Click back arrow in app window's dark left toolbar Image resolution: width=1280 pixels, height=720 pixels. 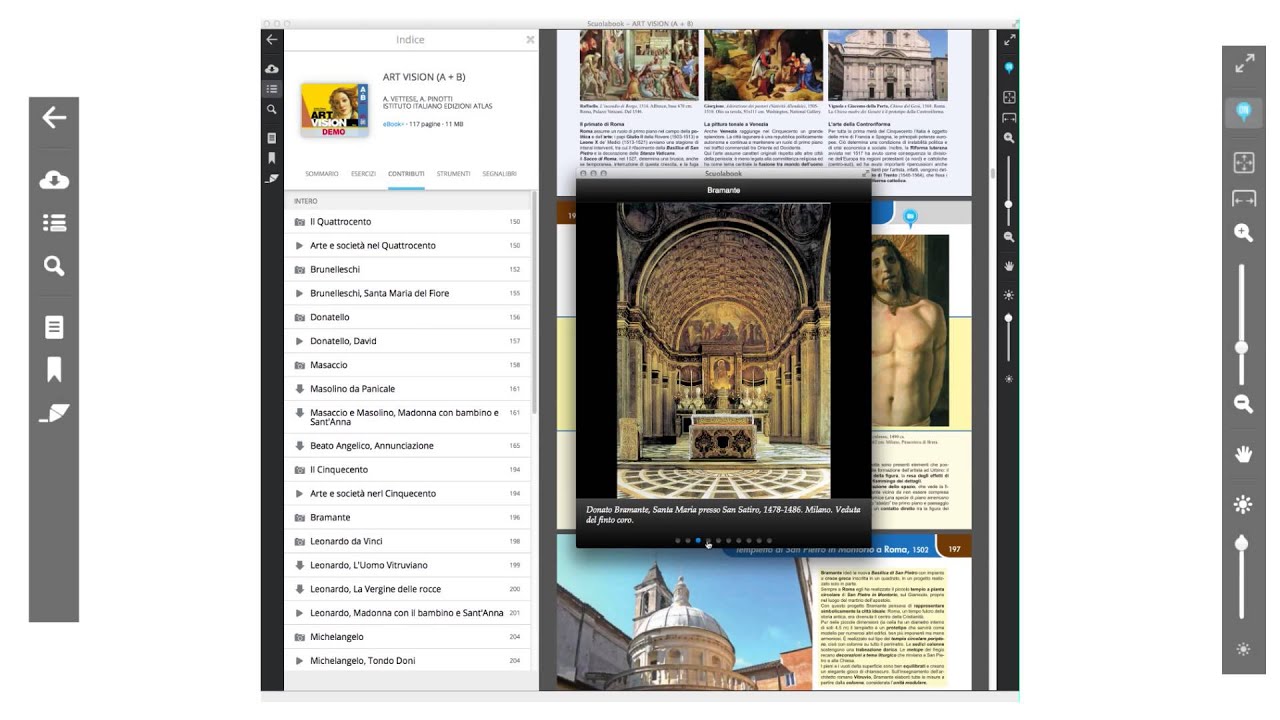click(x=271, y=40)
